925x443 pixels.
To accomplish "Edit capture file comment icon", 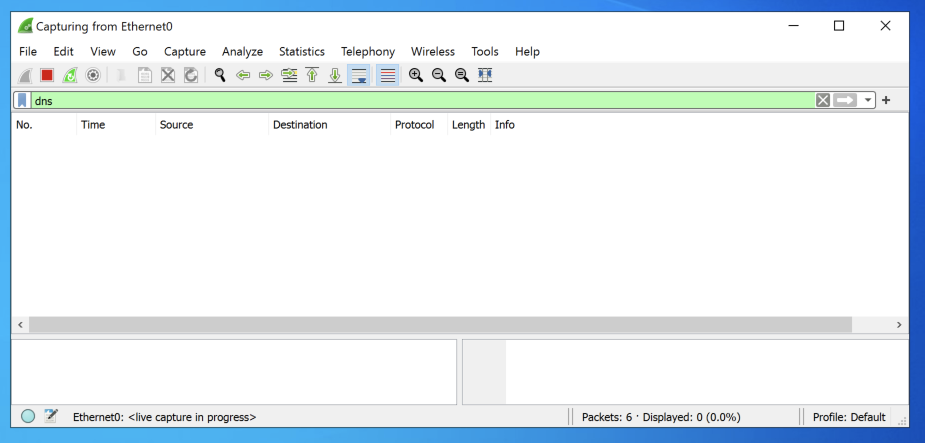I will [51, 416].
